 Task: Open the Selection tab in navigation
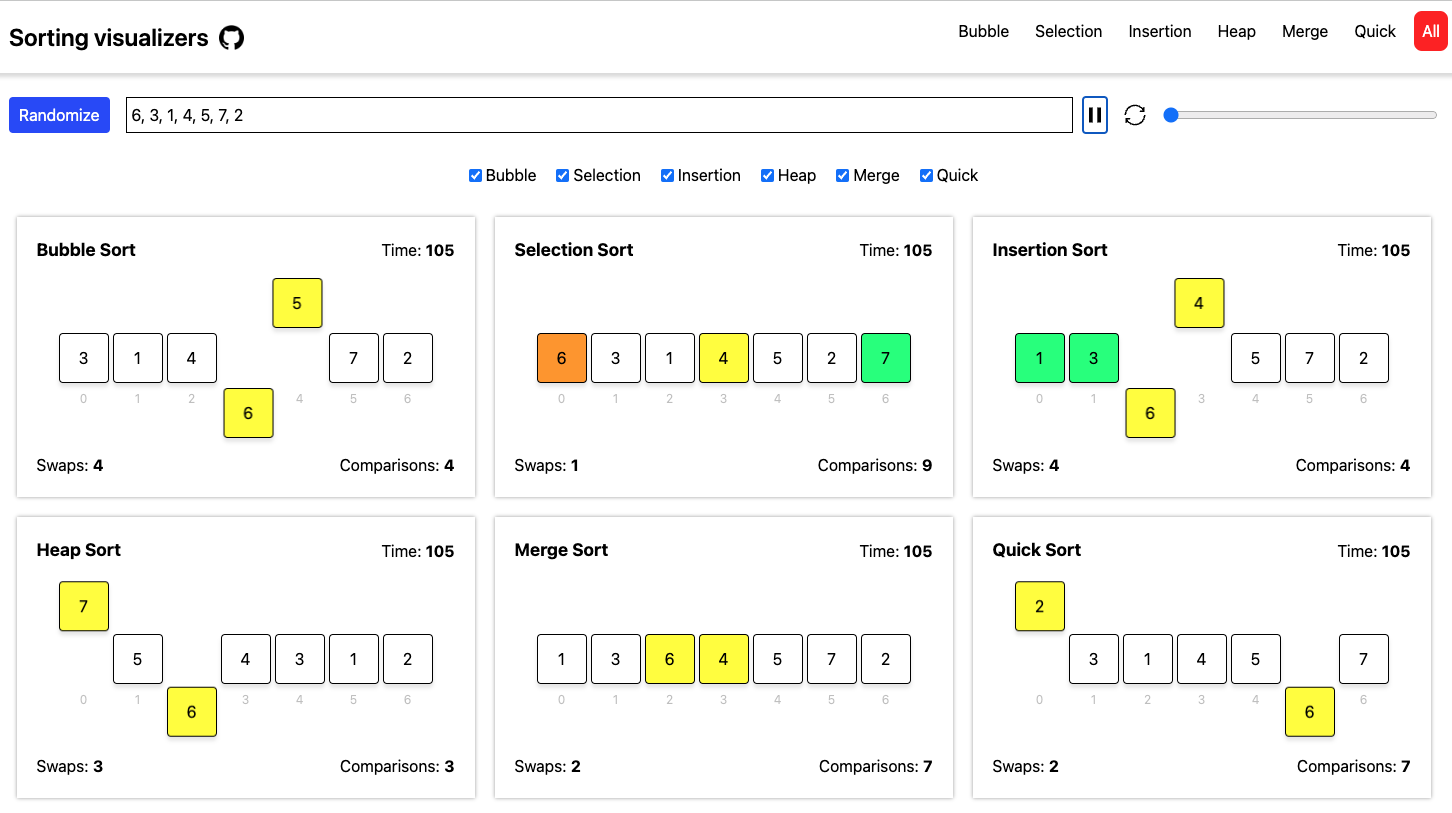pyautogui.click(x=1068, y=31)
